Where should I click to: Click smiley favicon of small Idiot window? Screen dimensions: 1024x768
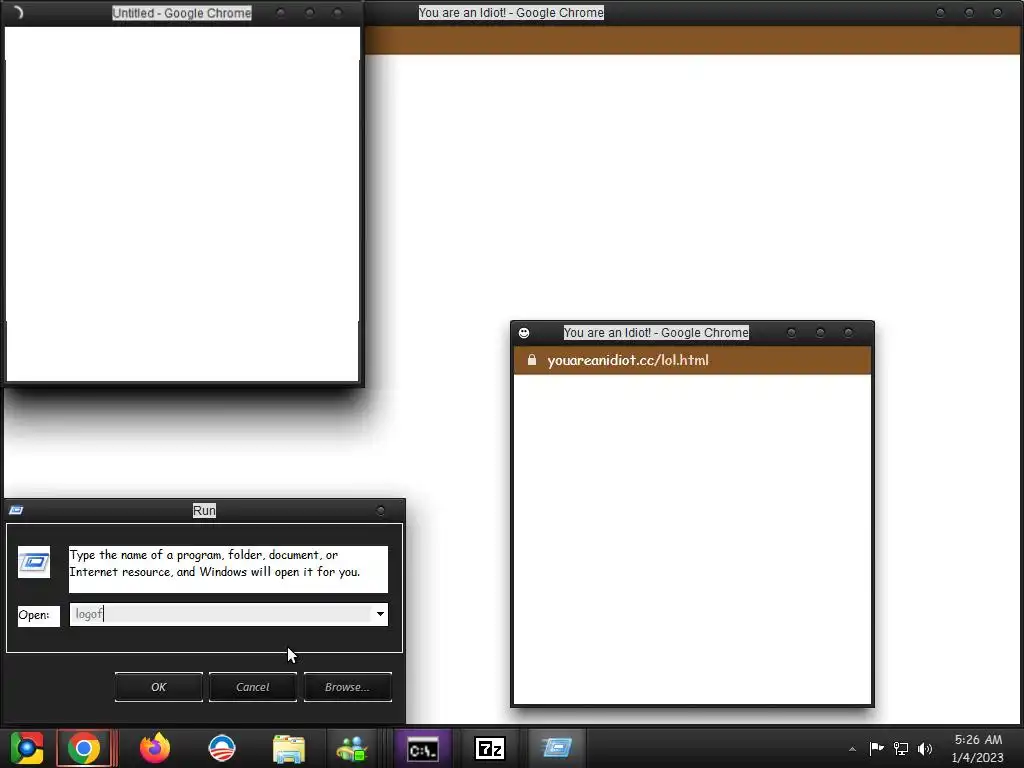[524, 333]
